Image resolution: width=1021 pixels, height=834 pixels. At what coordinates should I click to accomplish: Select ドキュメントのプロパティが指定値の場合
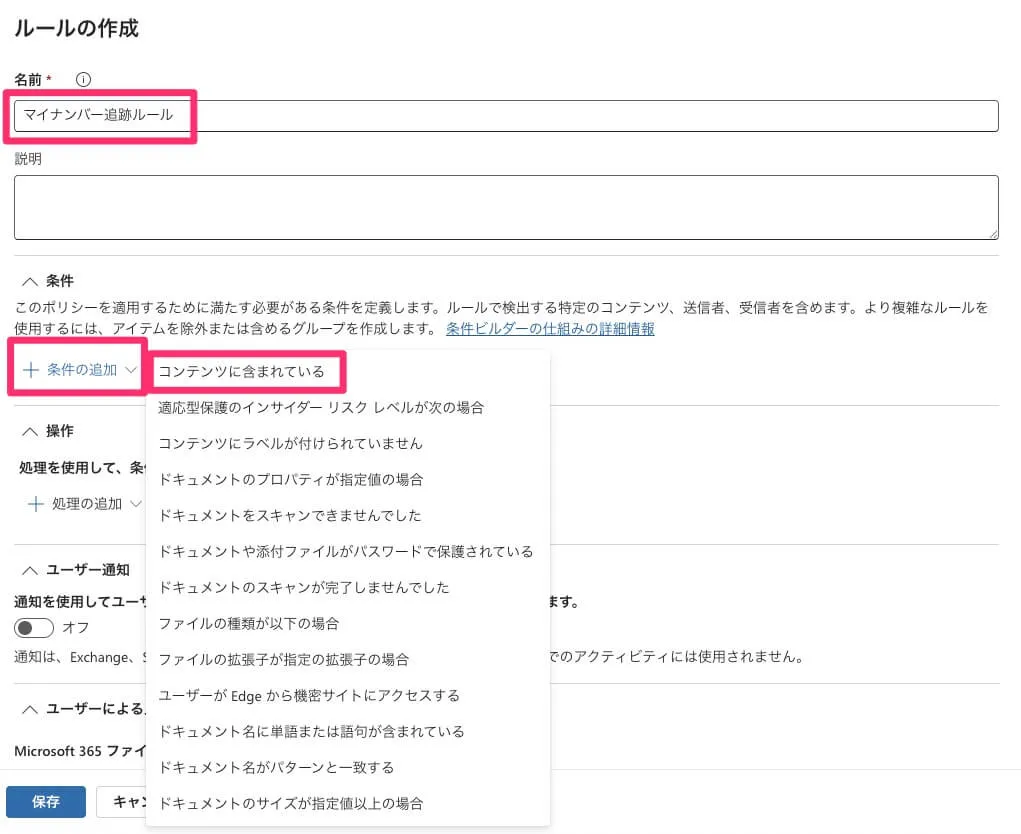click(348, 480)
